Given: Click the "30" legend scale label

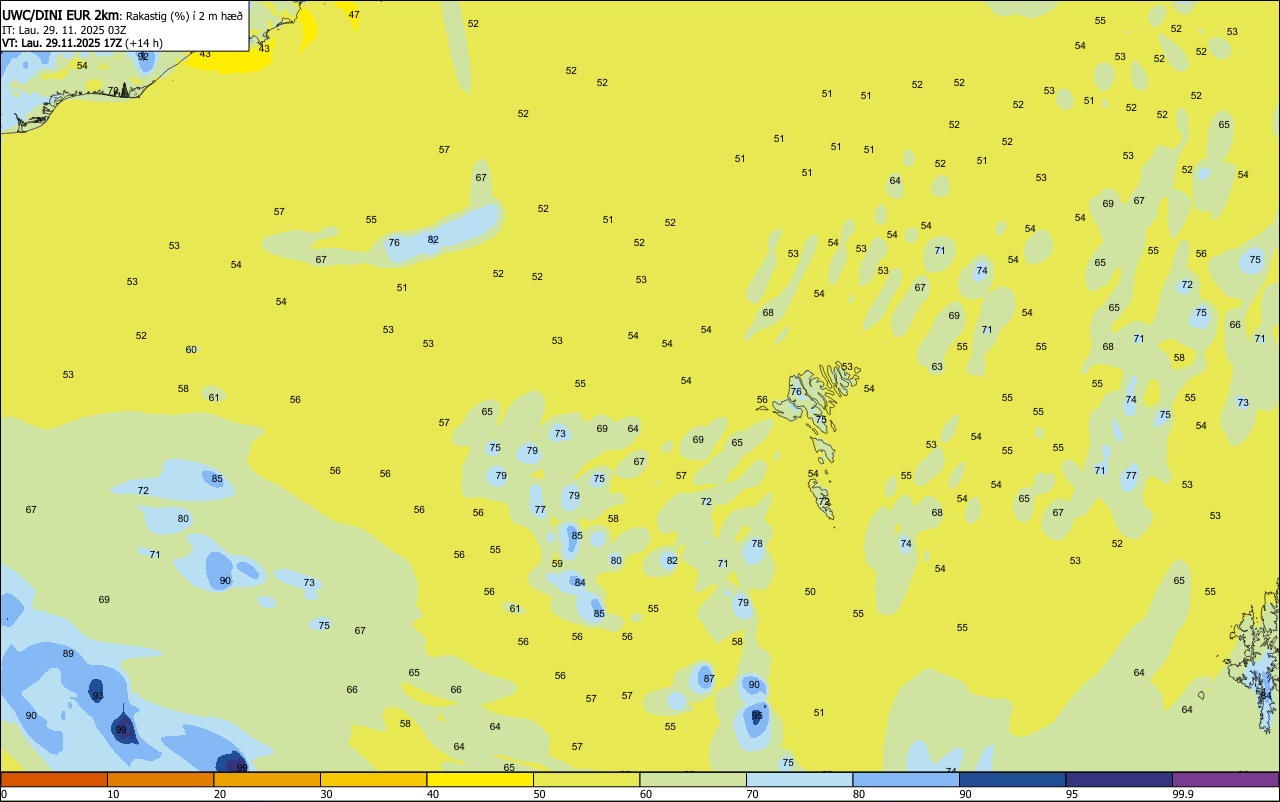Looking at the screenshot, I should click(326, 794).
